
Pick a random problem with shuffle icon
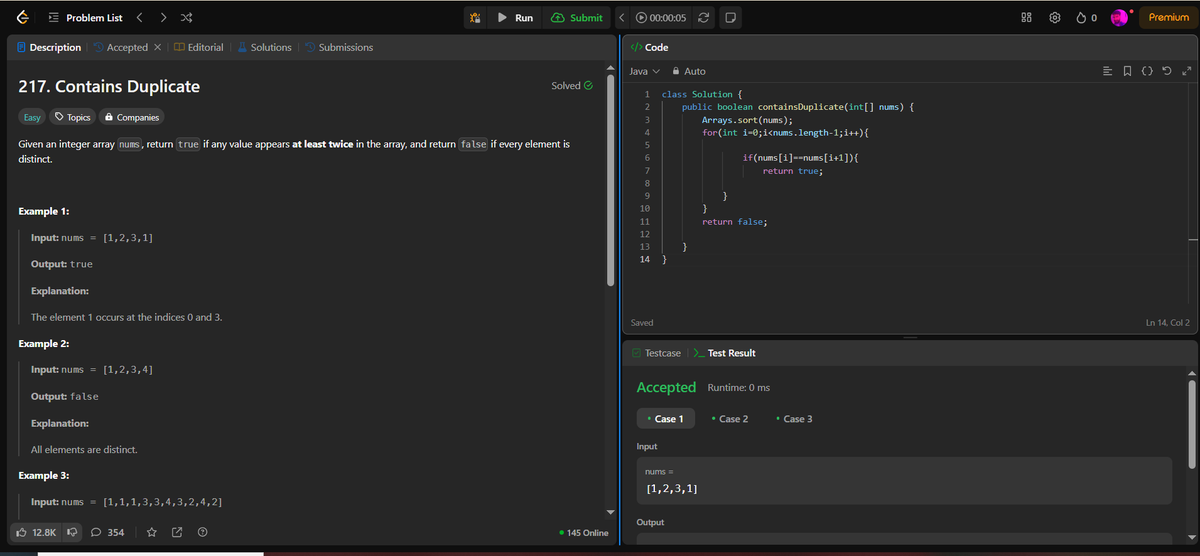(187, 18)
